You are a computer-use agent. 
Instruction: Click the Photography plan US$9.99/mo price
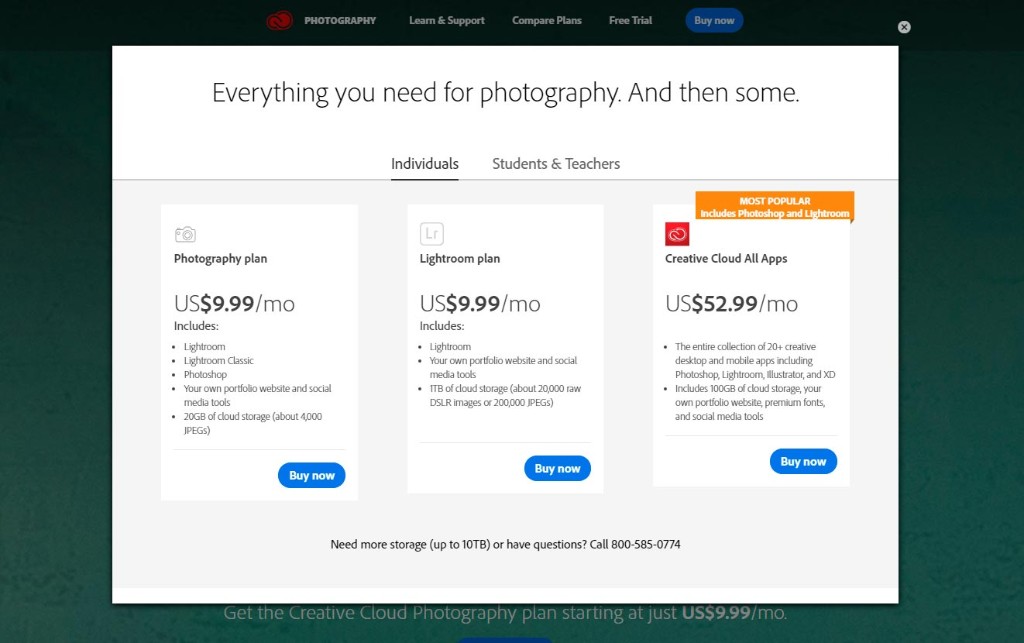[234, 304]
